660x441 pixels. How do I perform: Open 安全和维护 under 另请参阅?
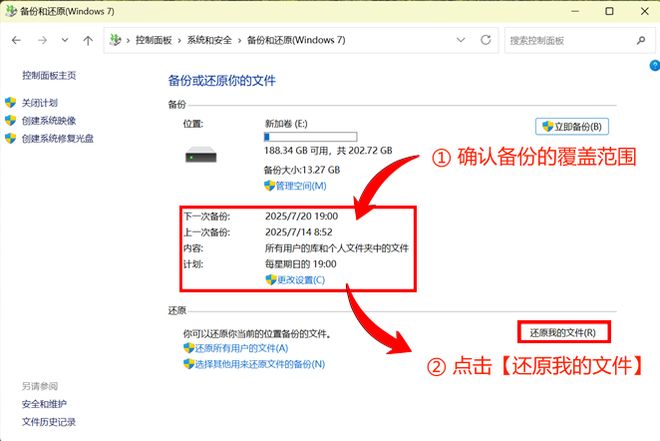pyautogui.click(x=44, y=404)
